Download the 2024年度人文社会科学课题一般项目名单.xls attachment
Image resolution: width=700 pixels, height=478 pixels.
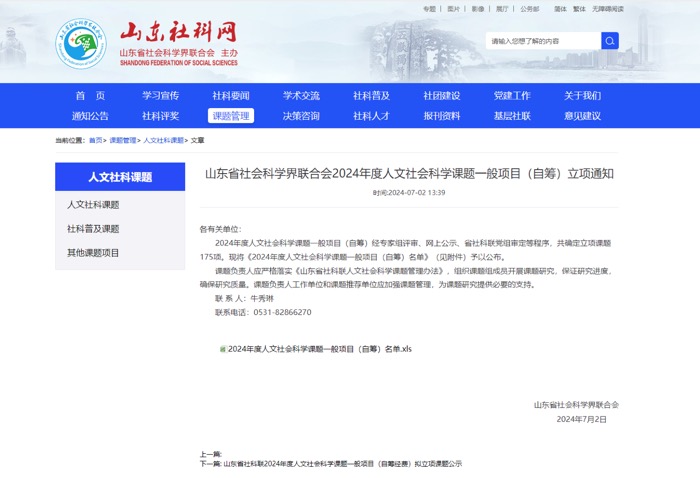(319, 349)
